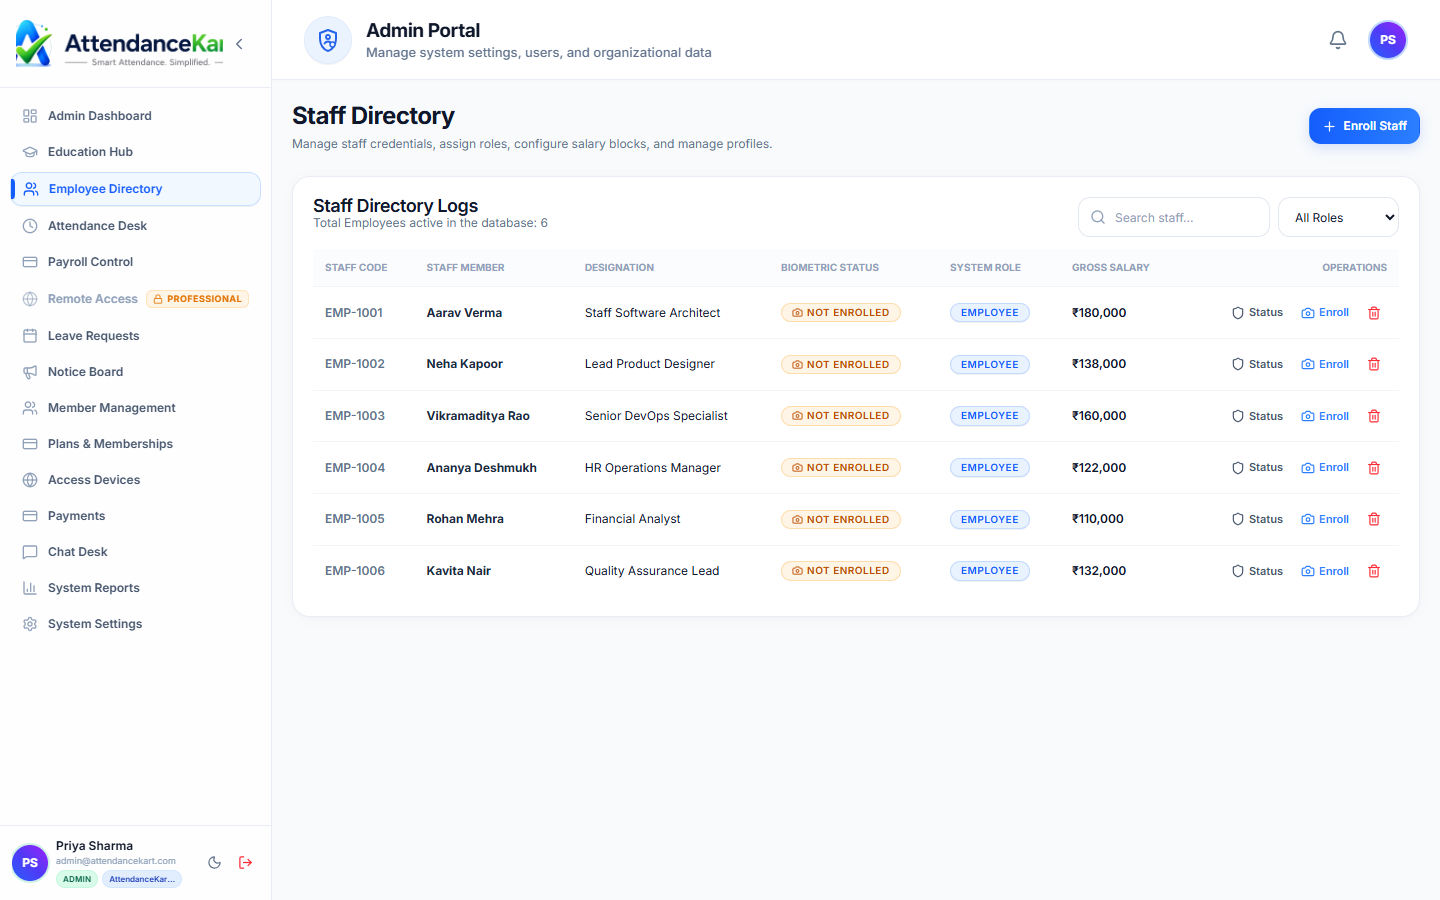Toggle dark mode with the moon icon
This screenshot has height=900, width=1440.
[x=214, y=862]
